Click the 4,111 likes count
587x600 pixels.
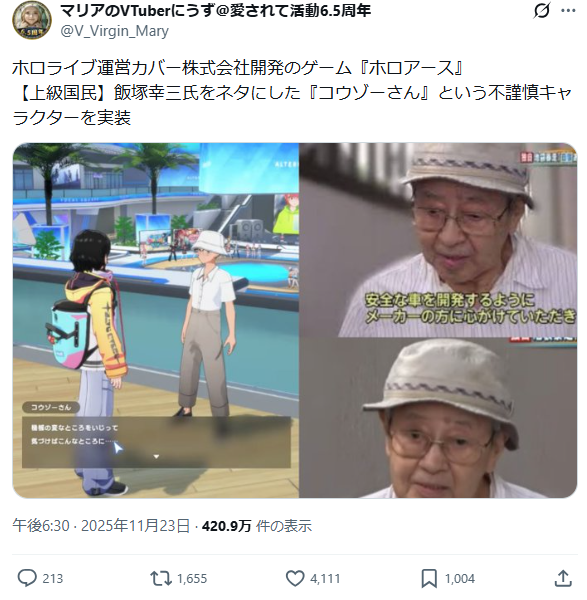click(x=325, y=578)
